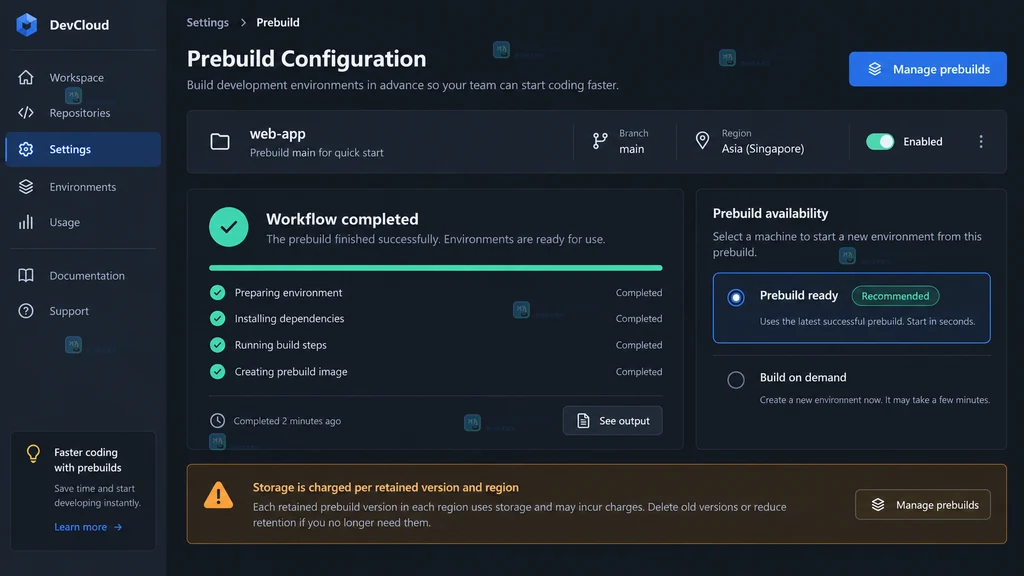Click the large Workflow completed checkmark icon
The height and width of the screenshot is (576, 1024).
point(229,227)
